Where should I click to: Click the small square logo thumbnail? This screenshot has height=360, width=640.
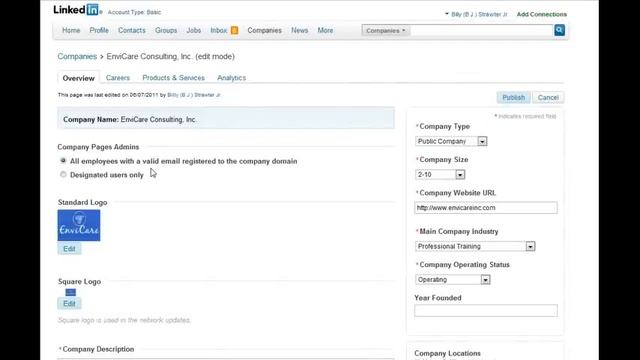coord(71,292)
